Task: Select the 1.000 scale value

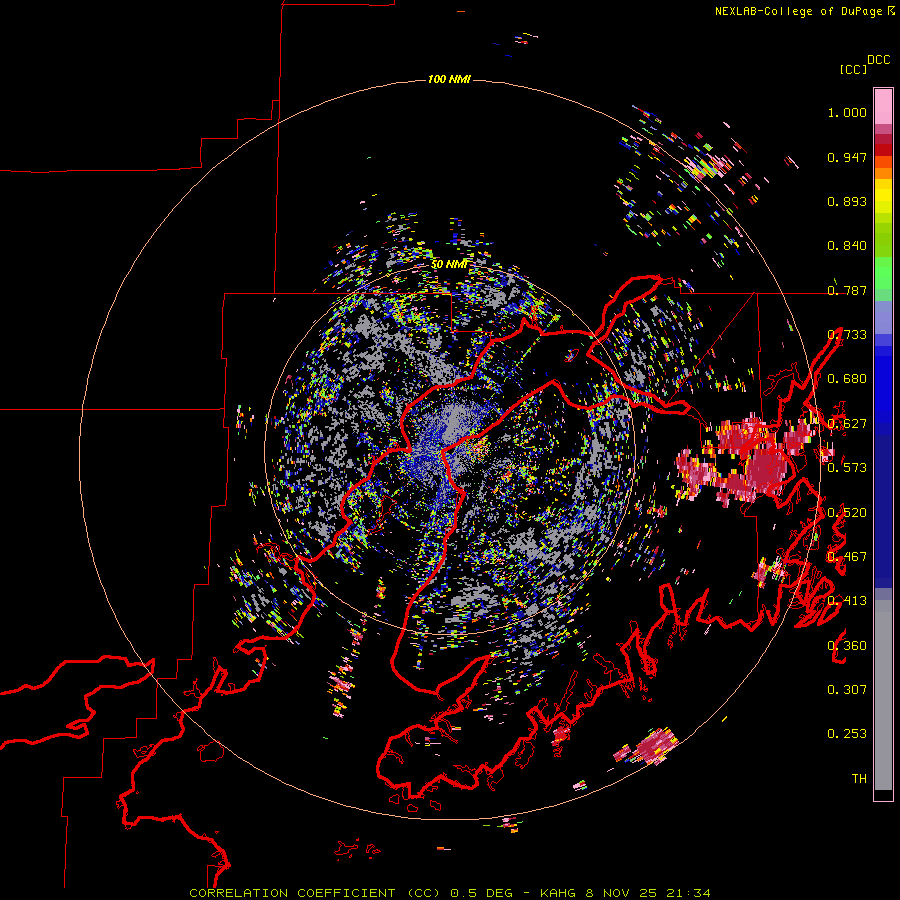Action: pos(847,112)
